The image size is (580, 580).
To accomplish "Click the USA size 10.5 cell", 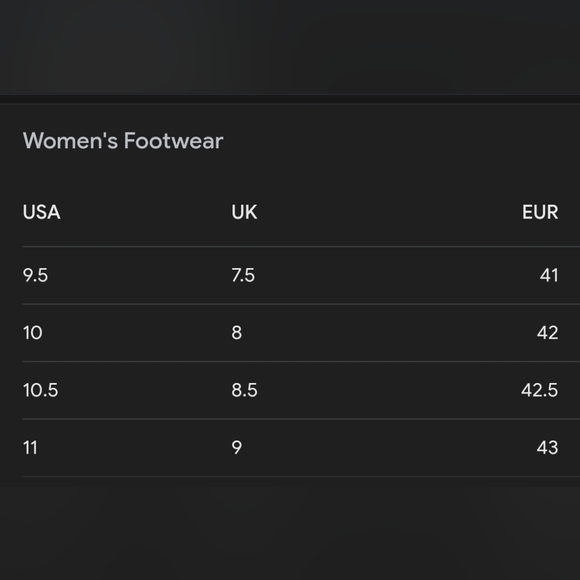I will tap(40, 390).
